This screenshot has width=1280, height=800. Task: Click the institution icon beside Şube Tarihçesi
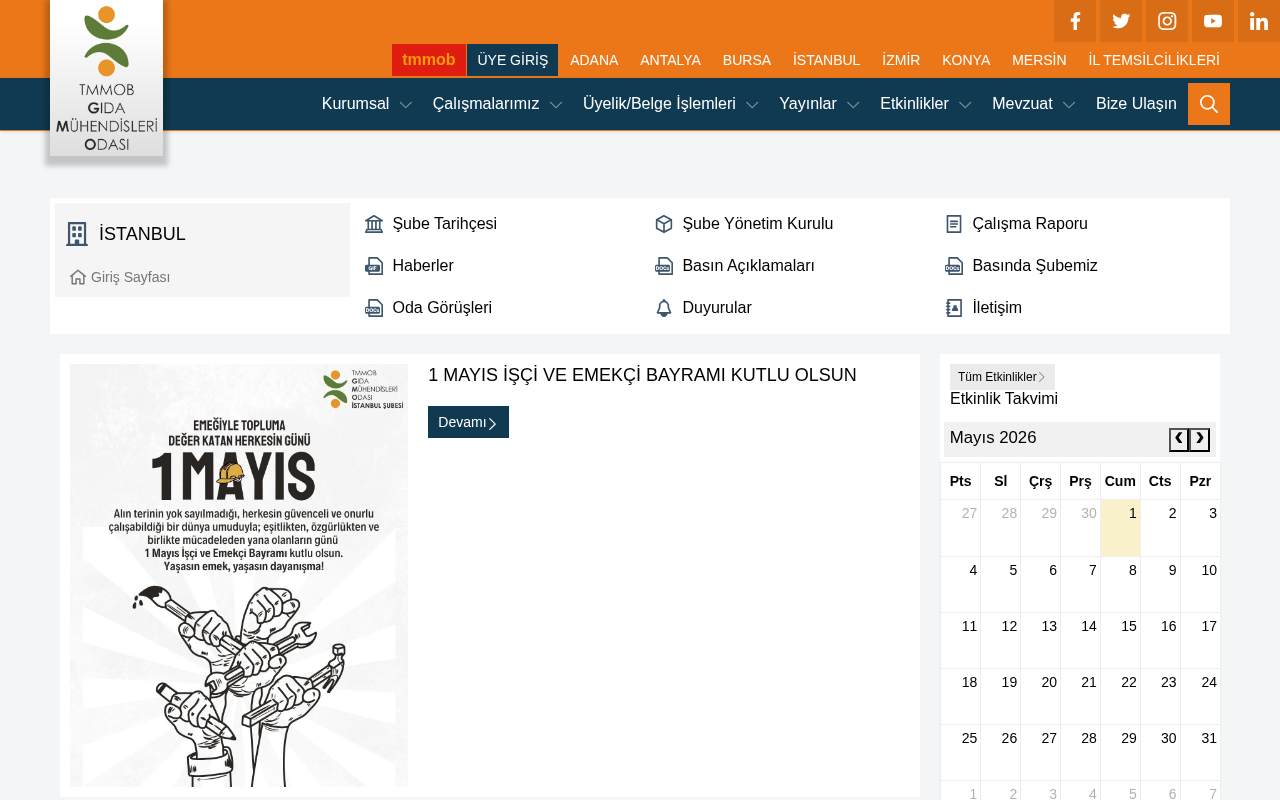tap(374, 224)
